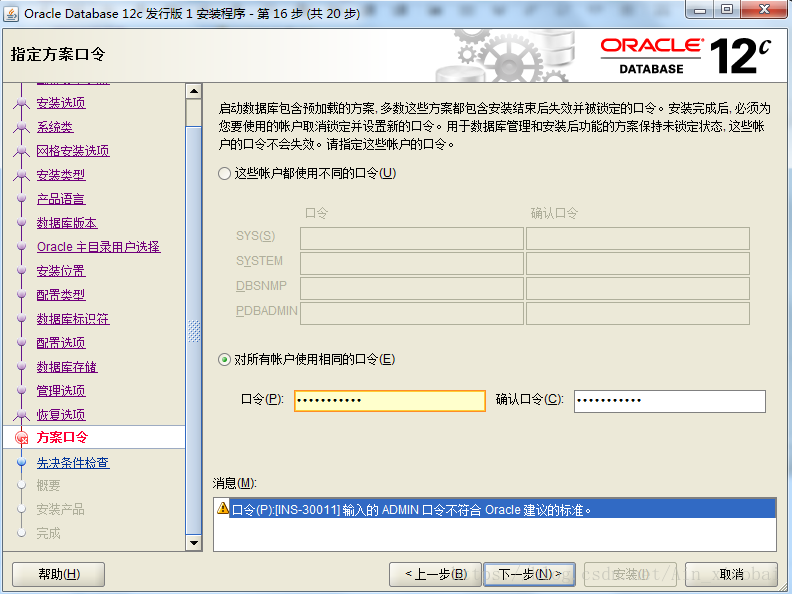The width and height of the screenshot is (792, 594).
Task: Go to 安装类型 step
Action: [x=61, y=175]
